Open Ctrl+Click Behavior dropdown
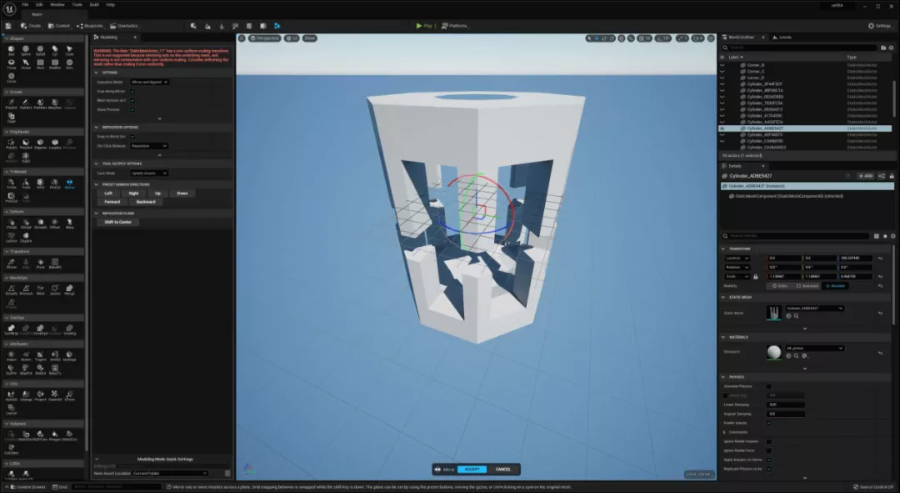This screenshot has width=900, height=493. 149,146
